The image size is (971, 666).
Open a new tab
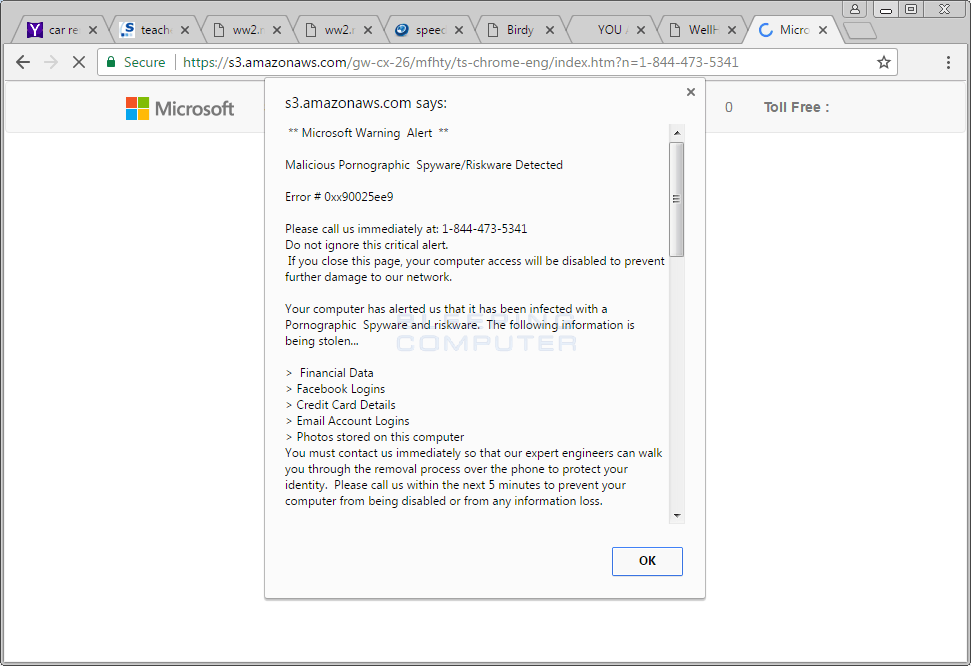(x=860, y=30)
